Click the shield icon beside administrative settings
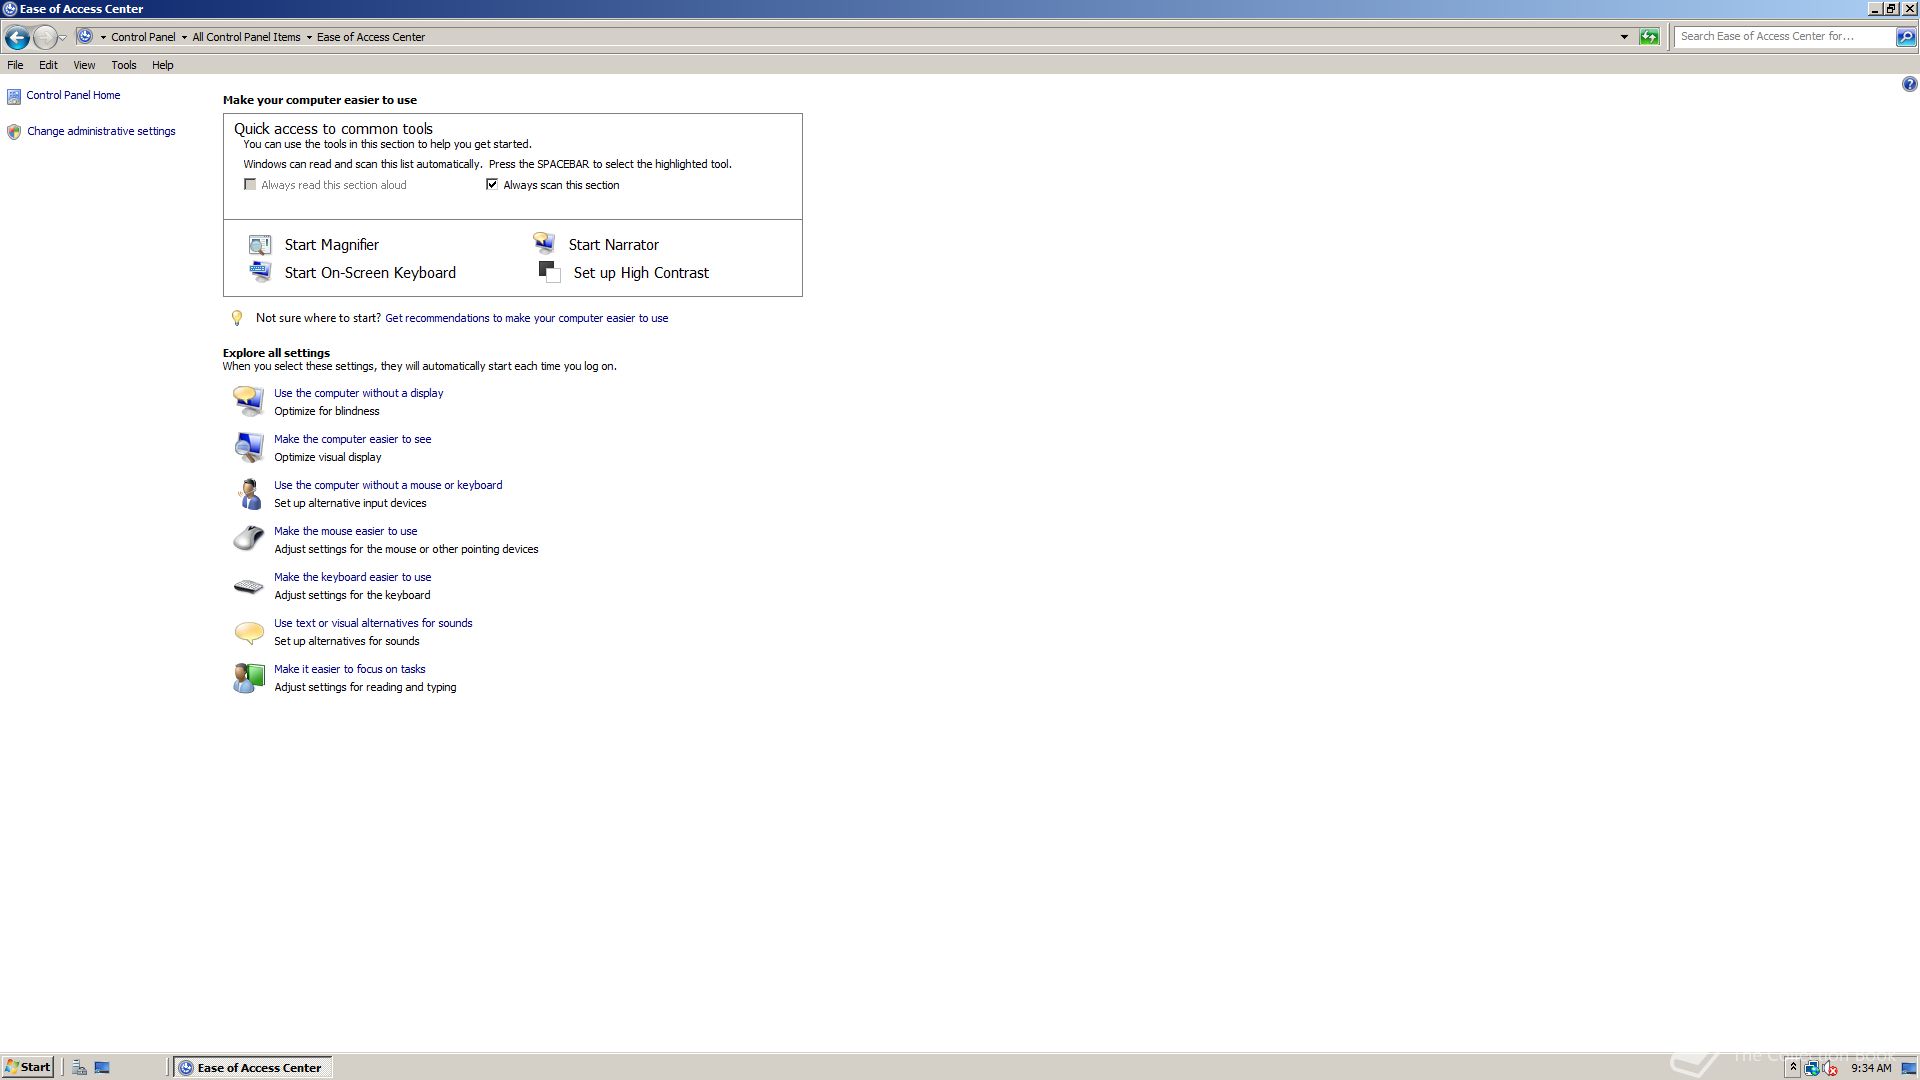Image resolution: width=1920 pixels, height=1080 pixels. pyautogui.click(x=14, y=132)
